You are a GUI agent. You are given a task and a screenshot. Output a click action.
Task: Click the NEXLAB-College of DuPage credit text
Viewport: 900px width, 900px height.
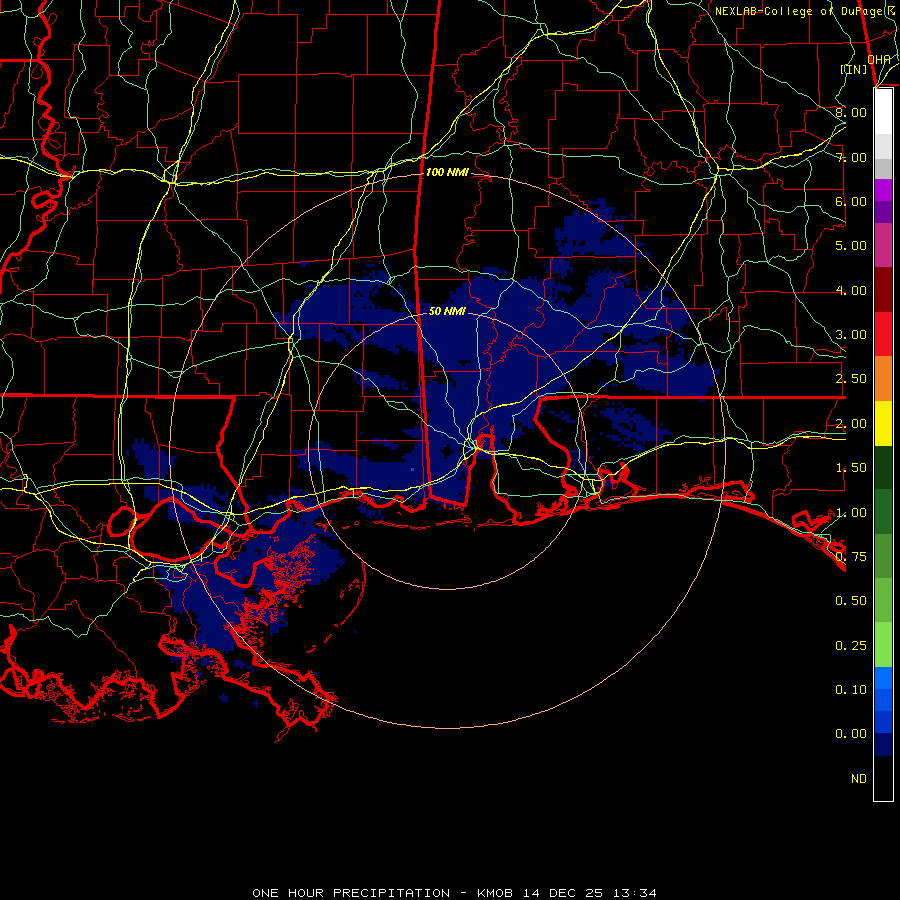click(x=805, y=11)
